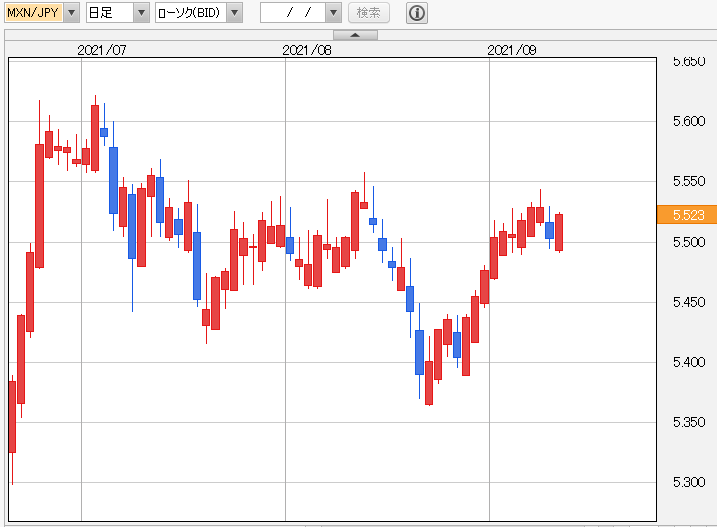
Task: Open the chart information icon
Action: (417, 13)
